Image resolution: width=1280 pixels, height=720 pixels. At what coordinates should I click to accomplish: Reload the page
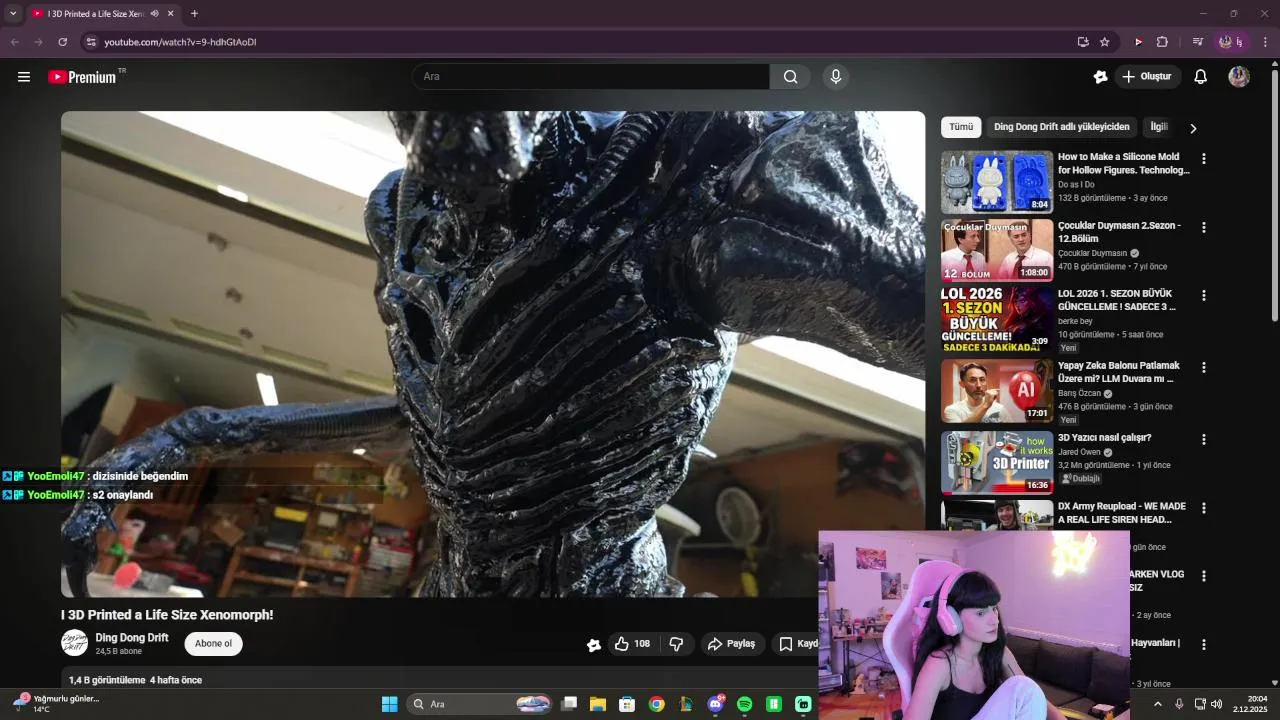tap(62, 42)
